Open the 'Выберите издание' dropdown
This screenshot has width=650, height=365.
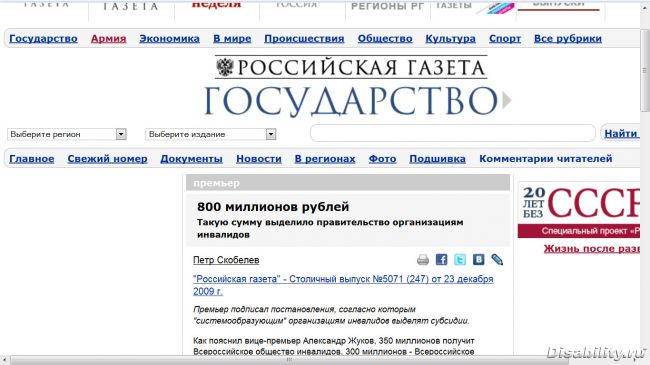pos(211,134)
